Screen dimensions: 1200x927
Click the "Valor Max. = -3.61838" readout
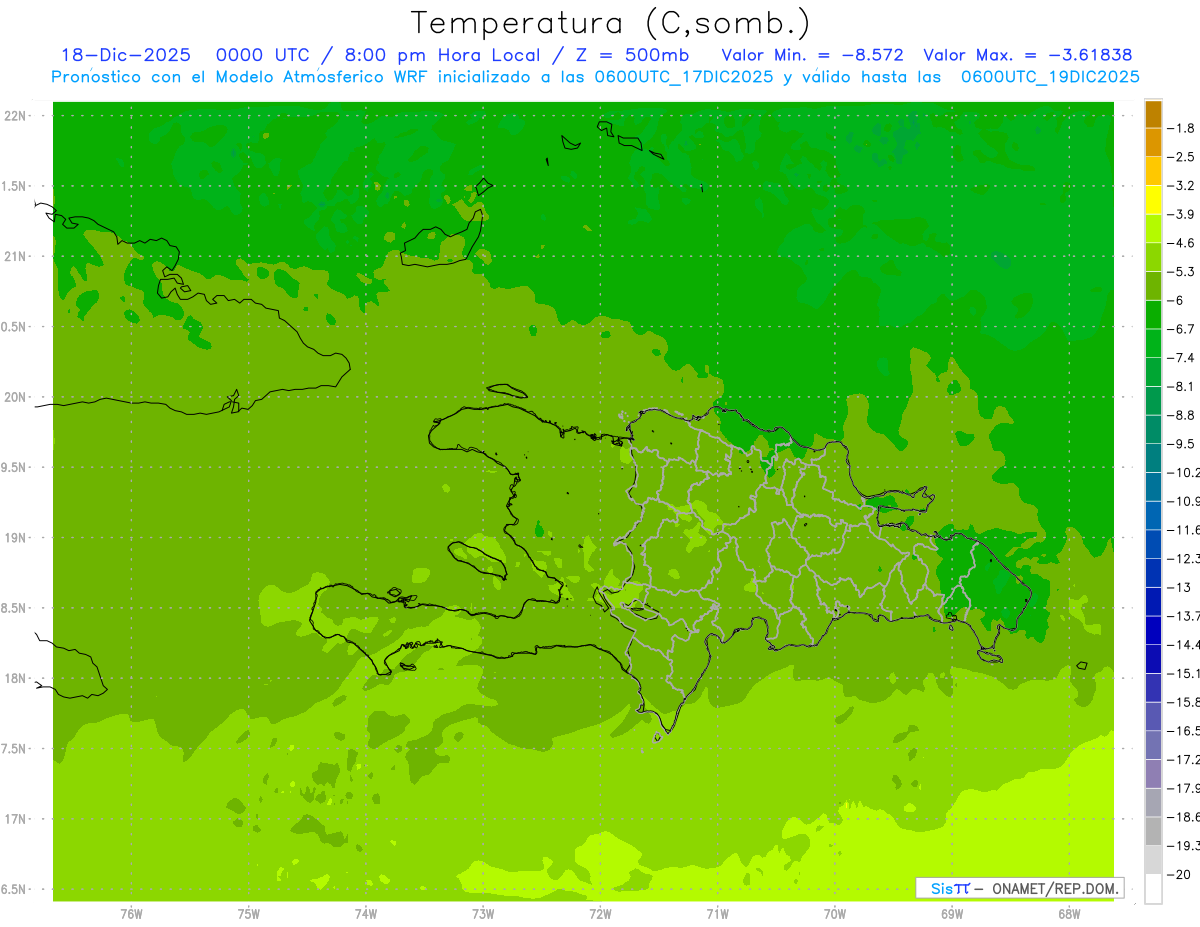tap(1028, 56)
